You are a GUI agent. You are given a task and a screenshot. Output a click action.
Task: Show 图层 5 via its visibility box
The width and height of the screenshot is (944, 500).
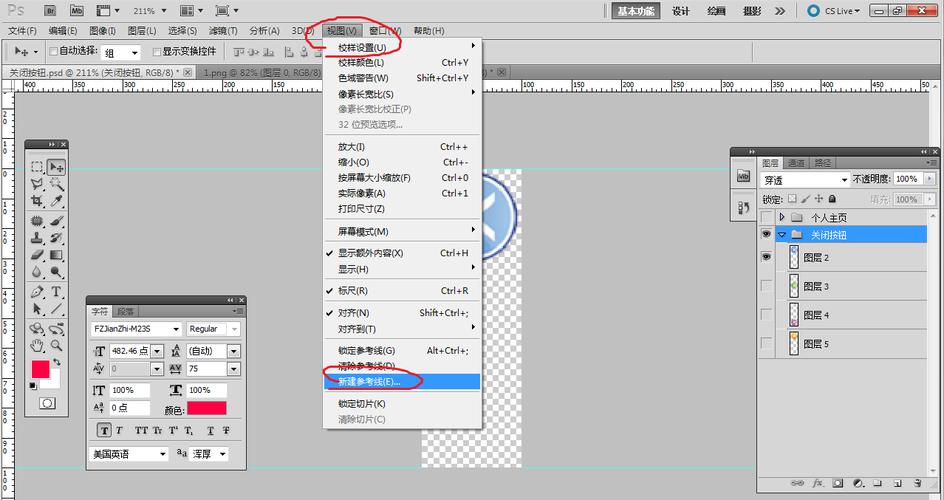pyautogui.click(x=766, y=343)
